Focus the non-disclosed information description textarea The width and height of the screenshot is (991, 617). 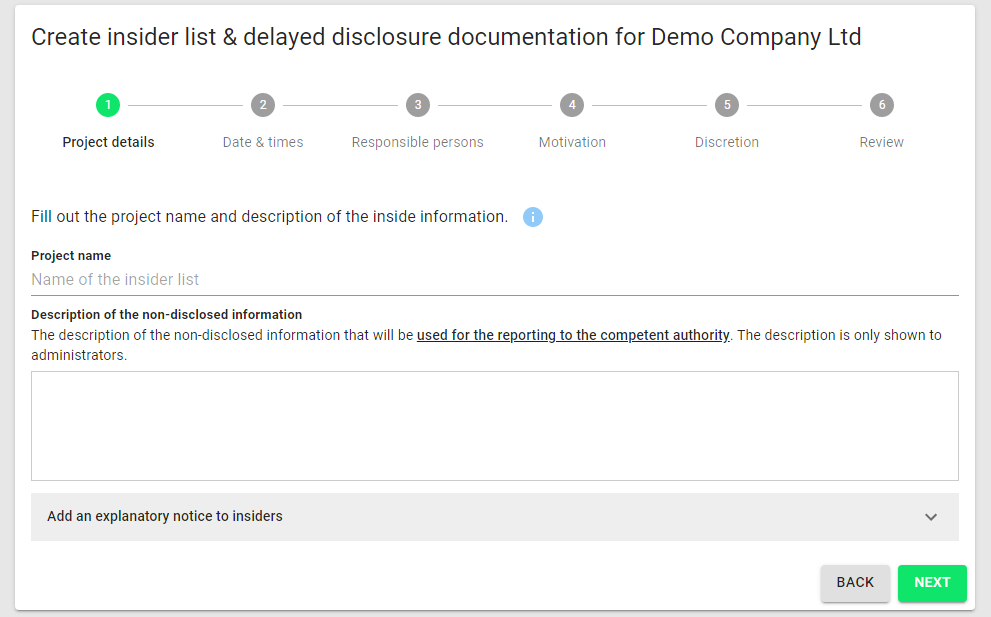click(495, 426)
